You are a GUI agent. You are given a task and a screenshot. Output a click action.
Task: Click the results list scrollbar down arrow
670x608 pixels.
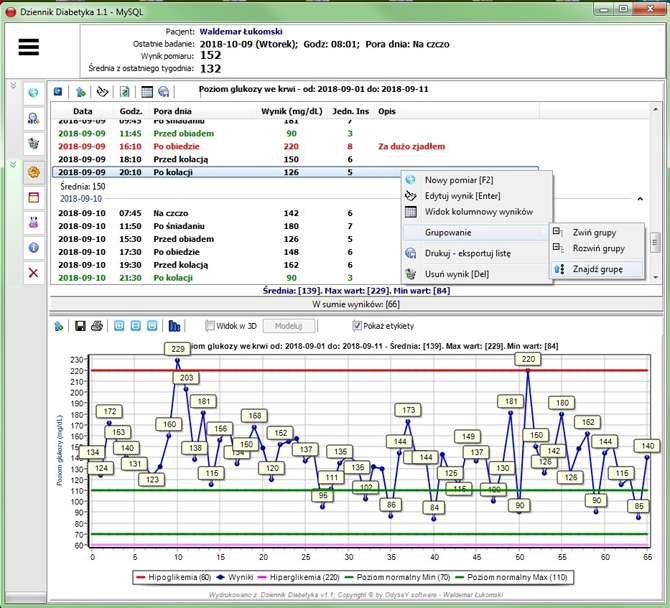pyautogui.click(x=655, y=278)
